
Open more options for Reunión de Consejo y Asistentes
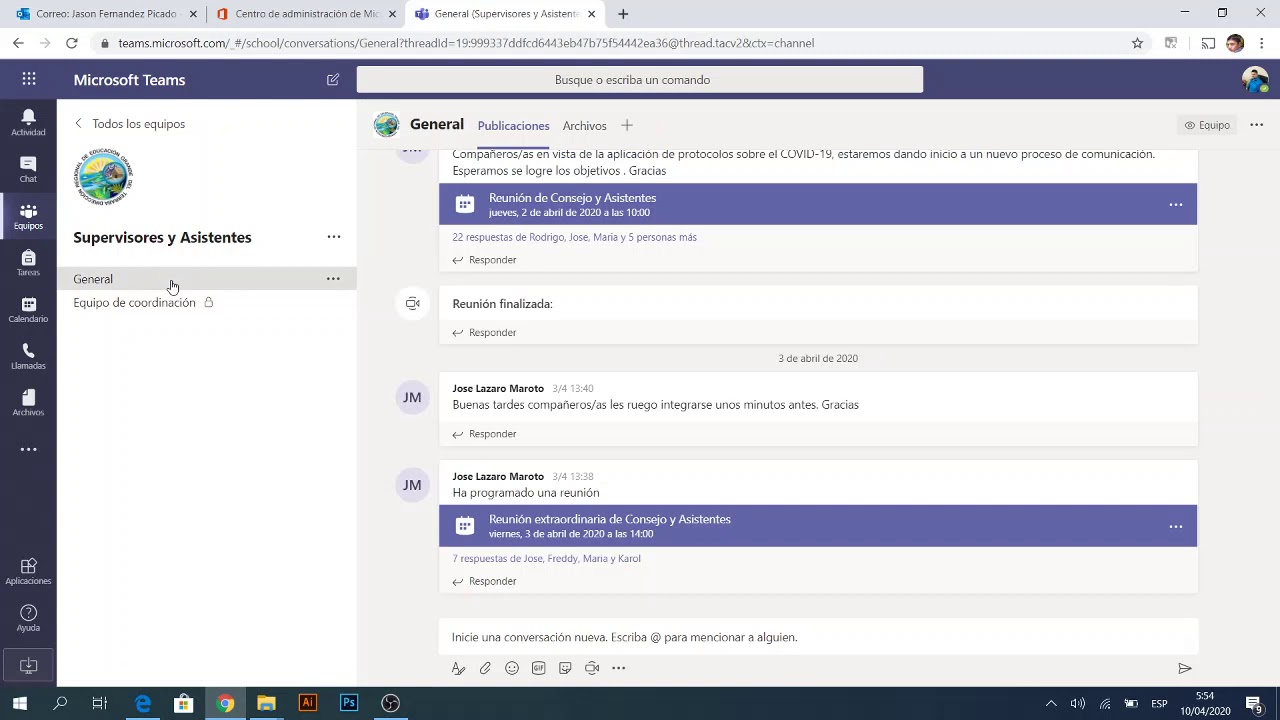[x=1176, y=205]
